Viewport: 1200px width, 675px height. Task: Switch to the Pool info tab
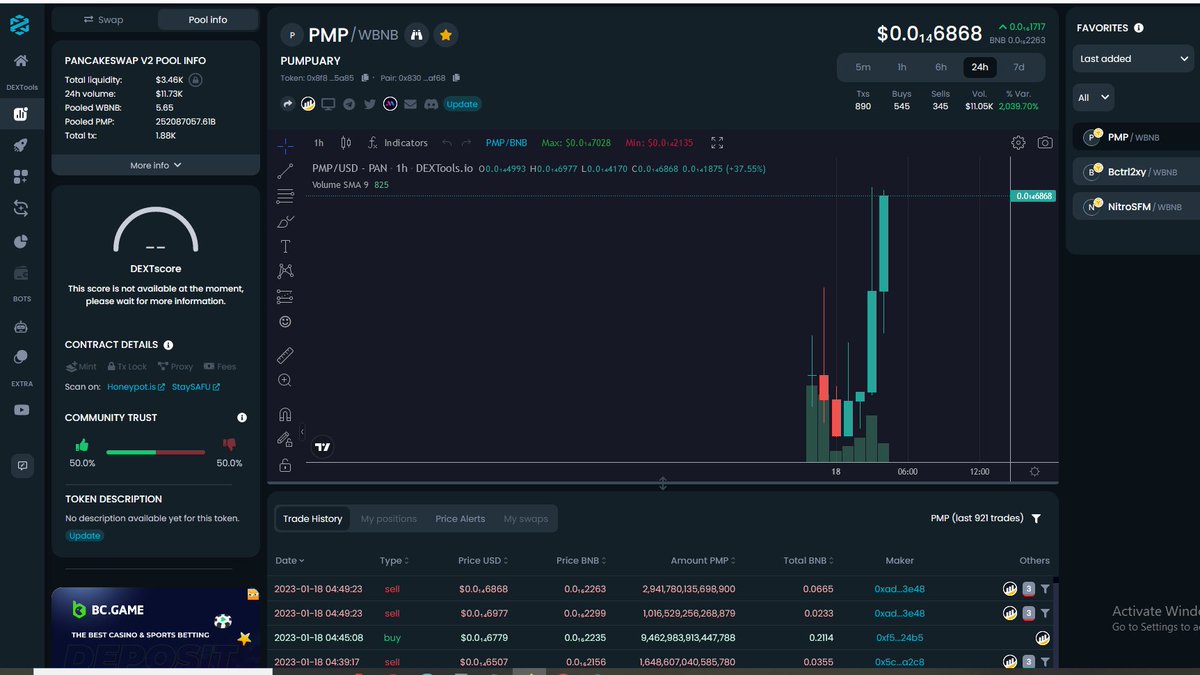point(208,19)
